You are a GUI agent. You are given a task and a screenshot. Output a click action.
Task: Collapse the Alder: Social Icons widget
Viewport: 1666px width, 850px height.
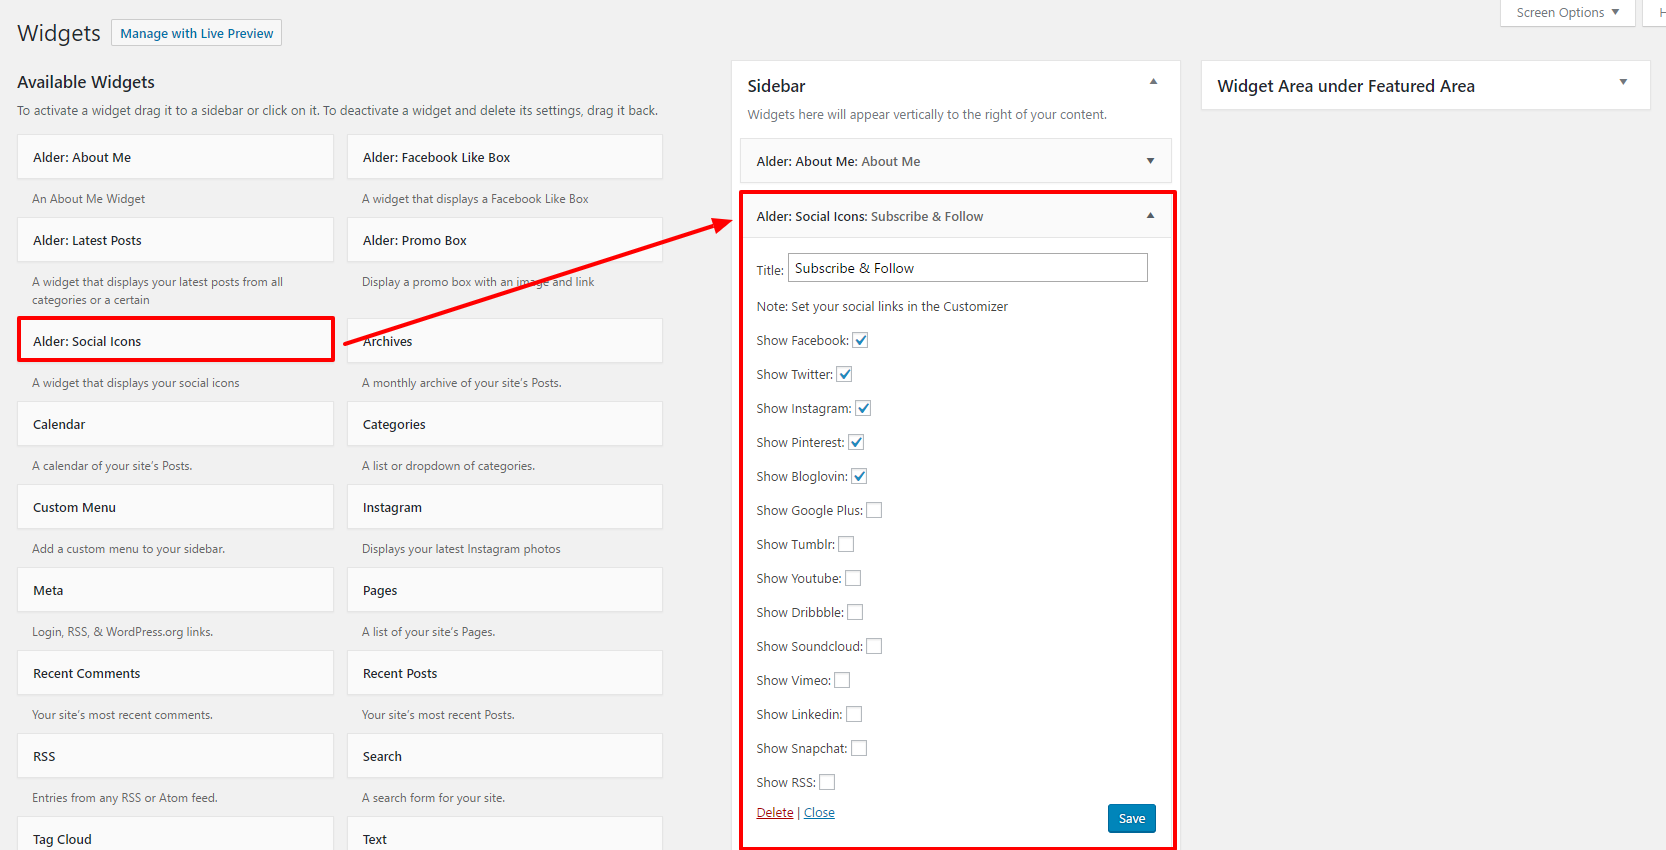(1150, 216)
